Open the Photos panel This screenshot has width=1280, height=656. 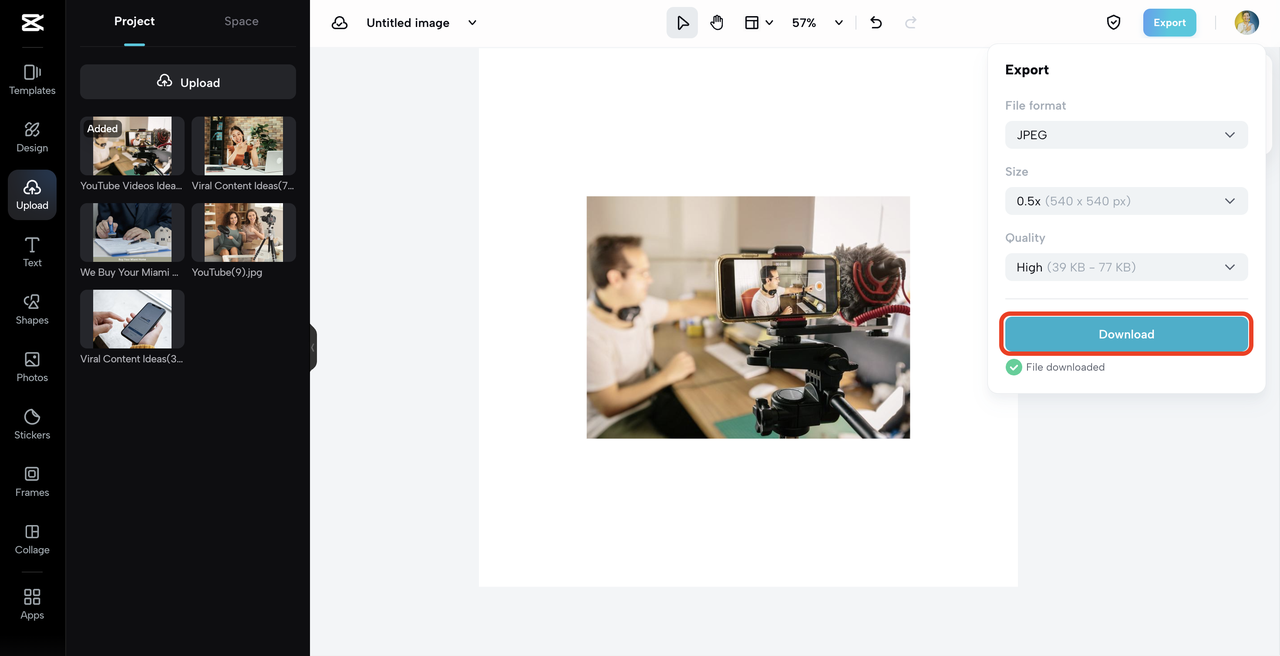[x=32, y=367]
